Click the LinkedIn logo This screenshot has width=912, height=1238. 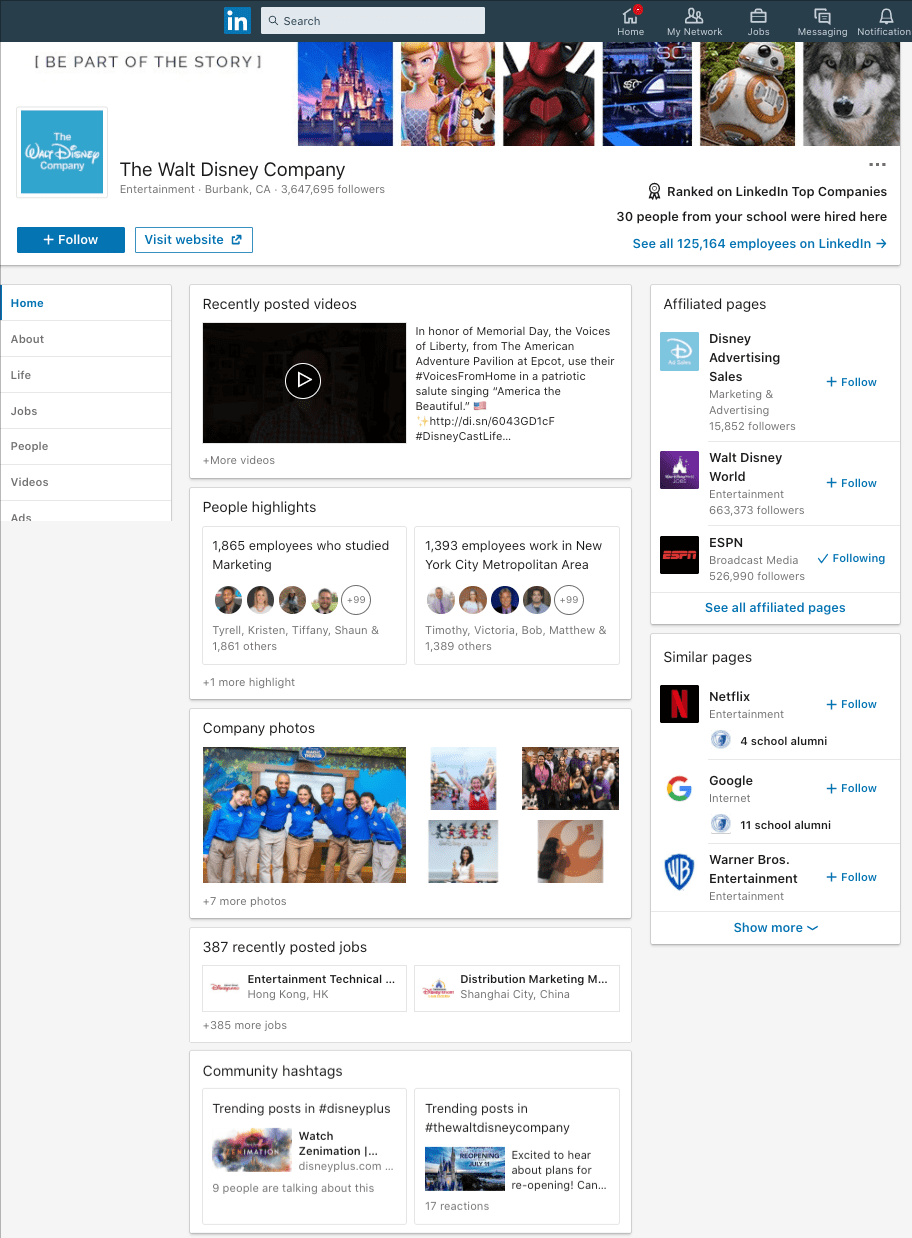[237, 19]
